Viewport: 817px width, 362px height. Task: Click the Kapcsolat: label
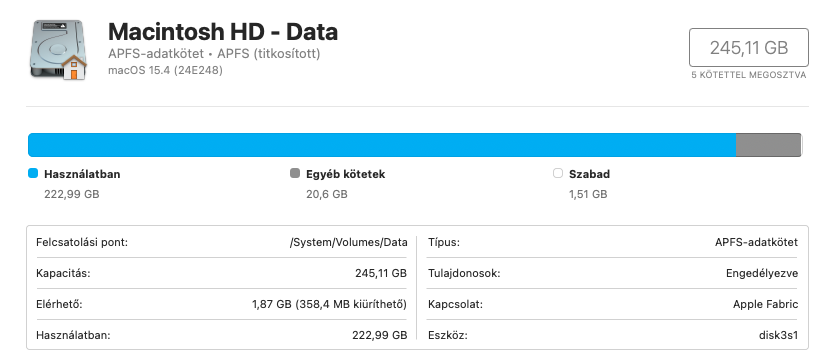tap(455, 304)
